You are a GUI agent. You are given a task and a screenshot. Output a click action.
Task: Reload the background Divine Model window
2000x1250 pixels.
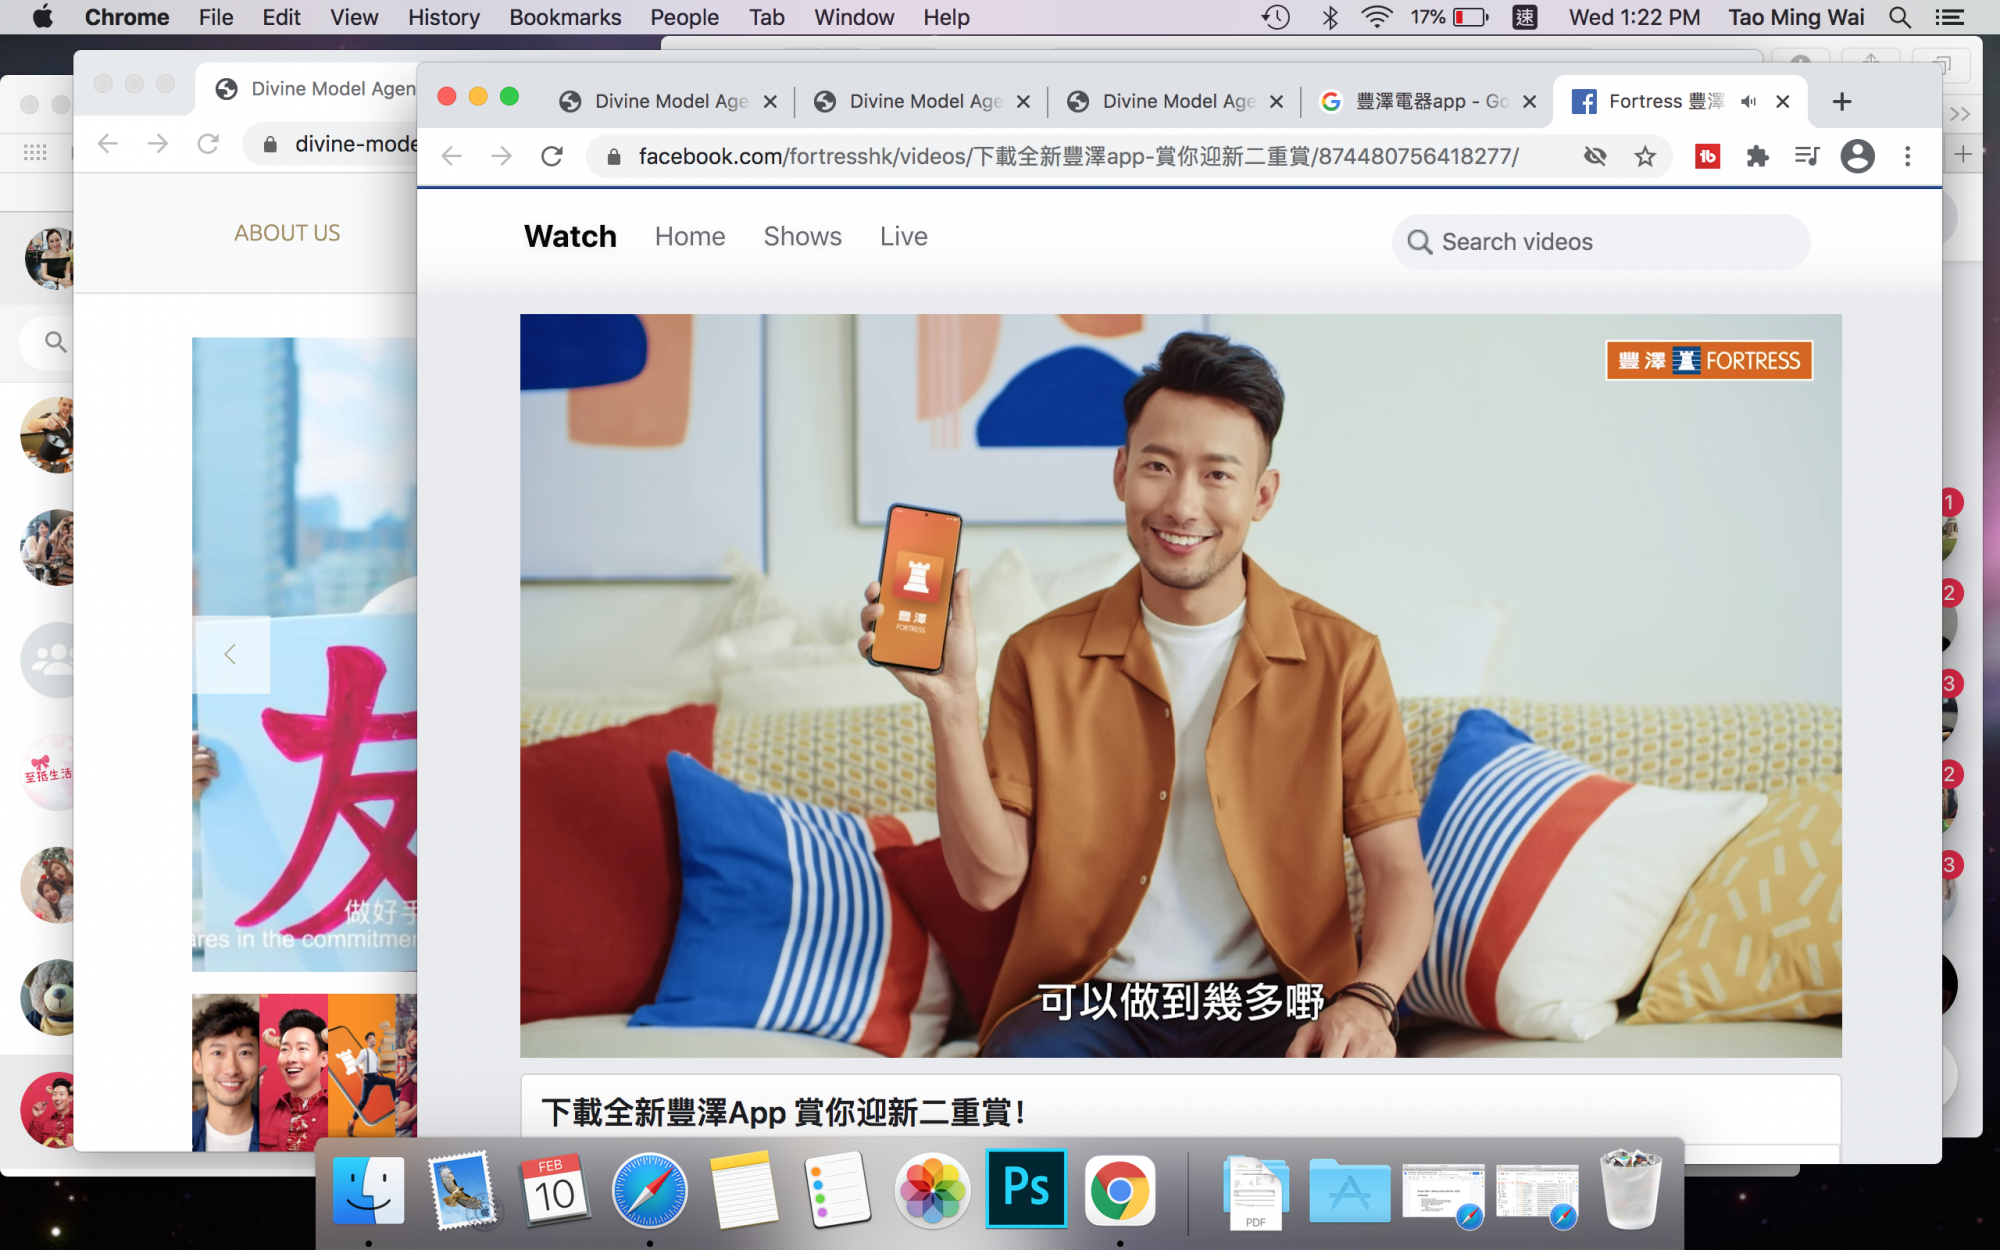coord(208,144)
